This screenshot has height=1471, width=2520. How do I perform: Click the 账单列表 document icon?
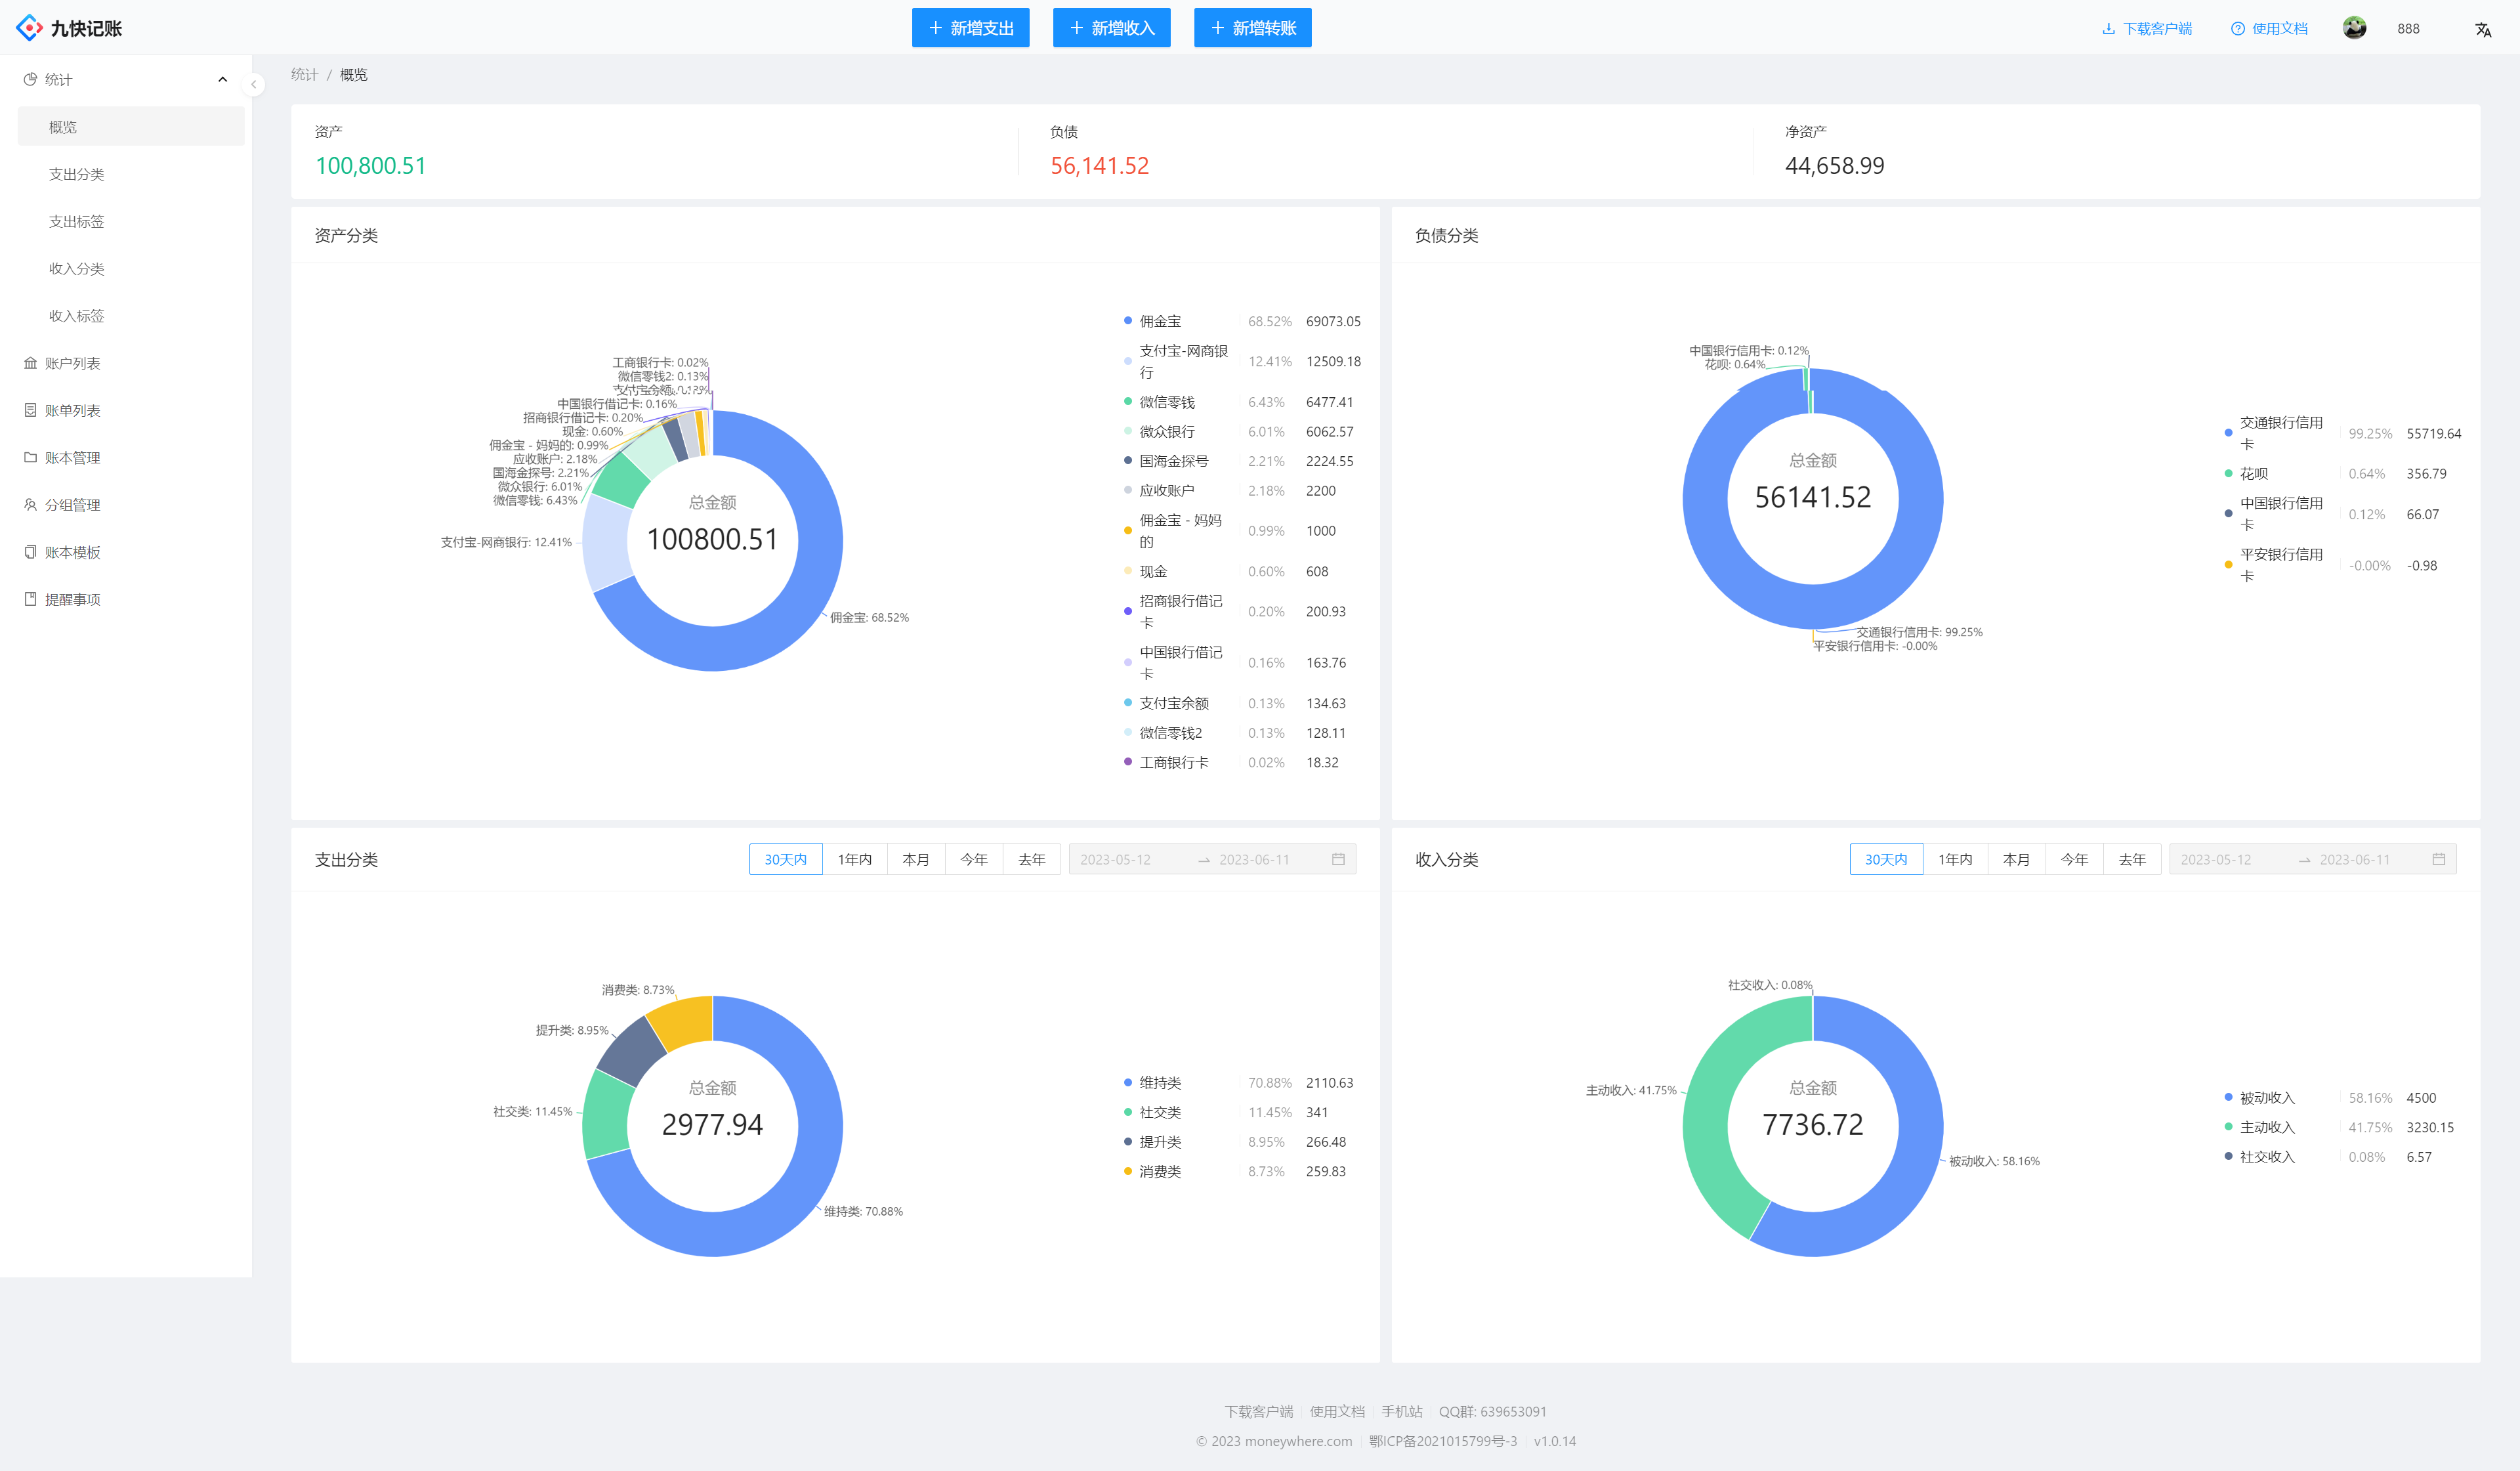pos(30,410)
